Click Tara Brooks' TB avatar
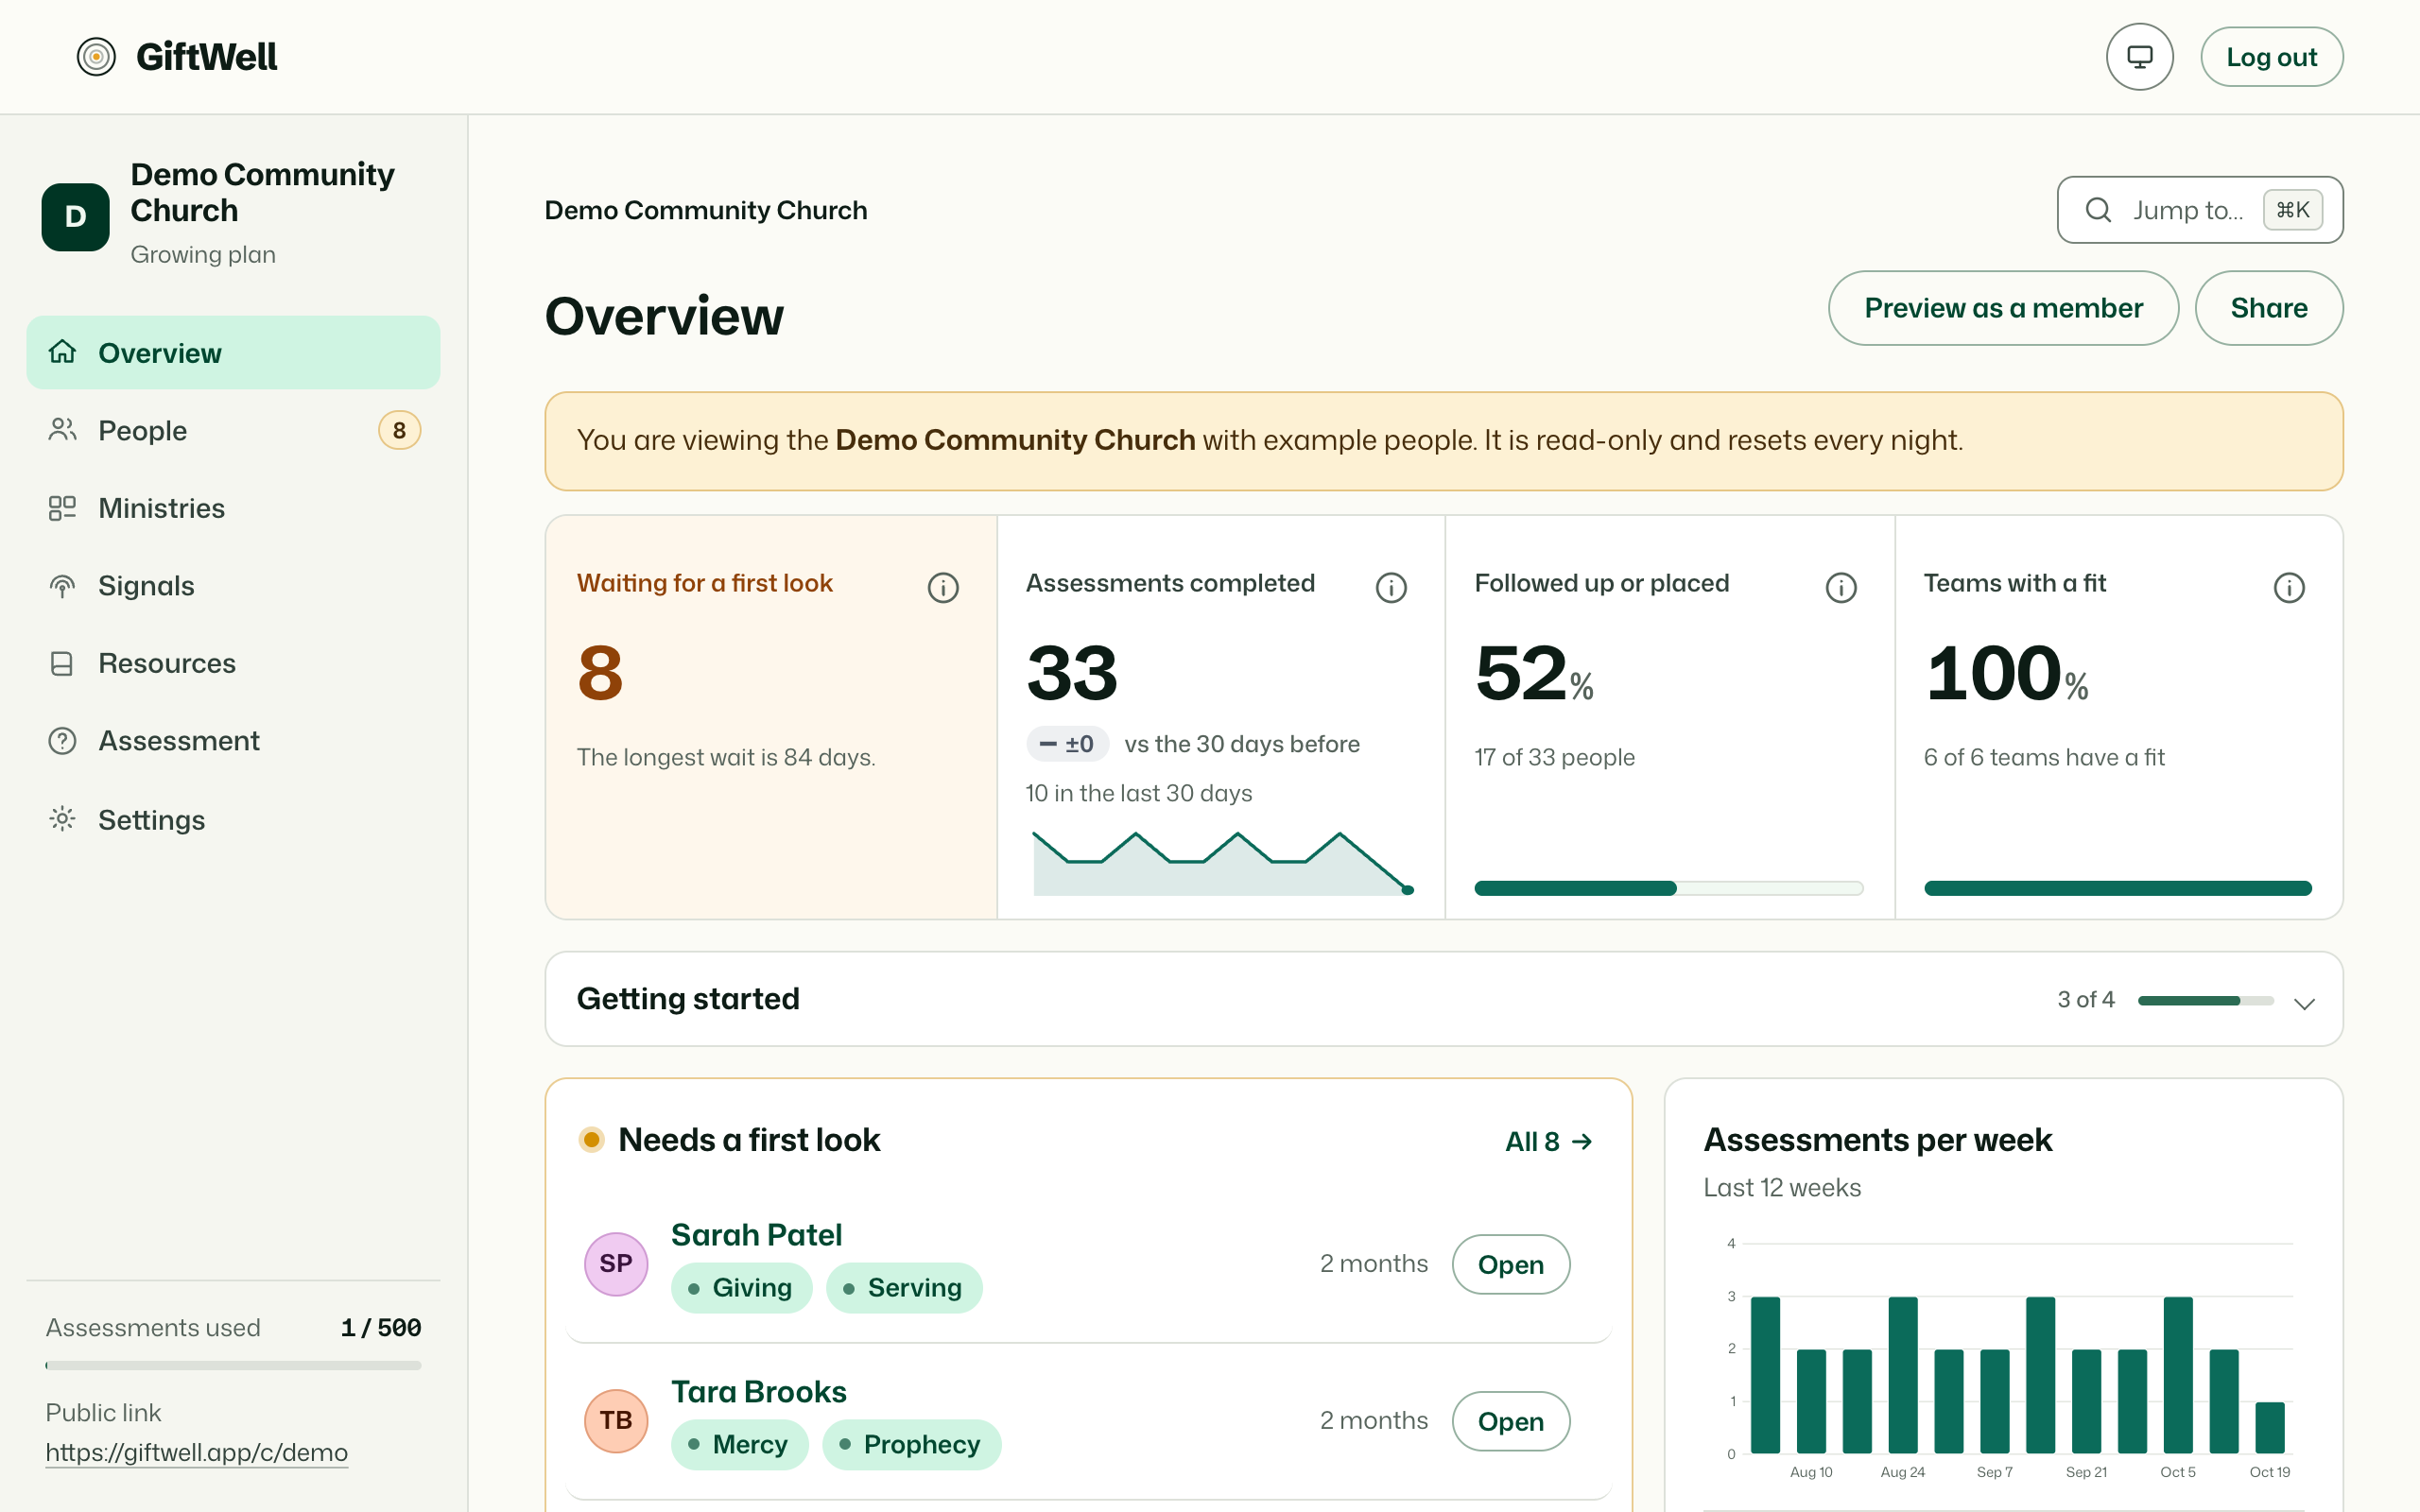Image resolution: width=2420 pixels, height=1512 pixels. 615,1421
